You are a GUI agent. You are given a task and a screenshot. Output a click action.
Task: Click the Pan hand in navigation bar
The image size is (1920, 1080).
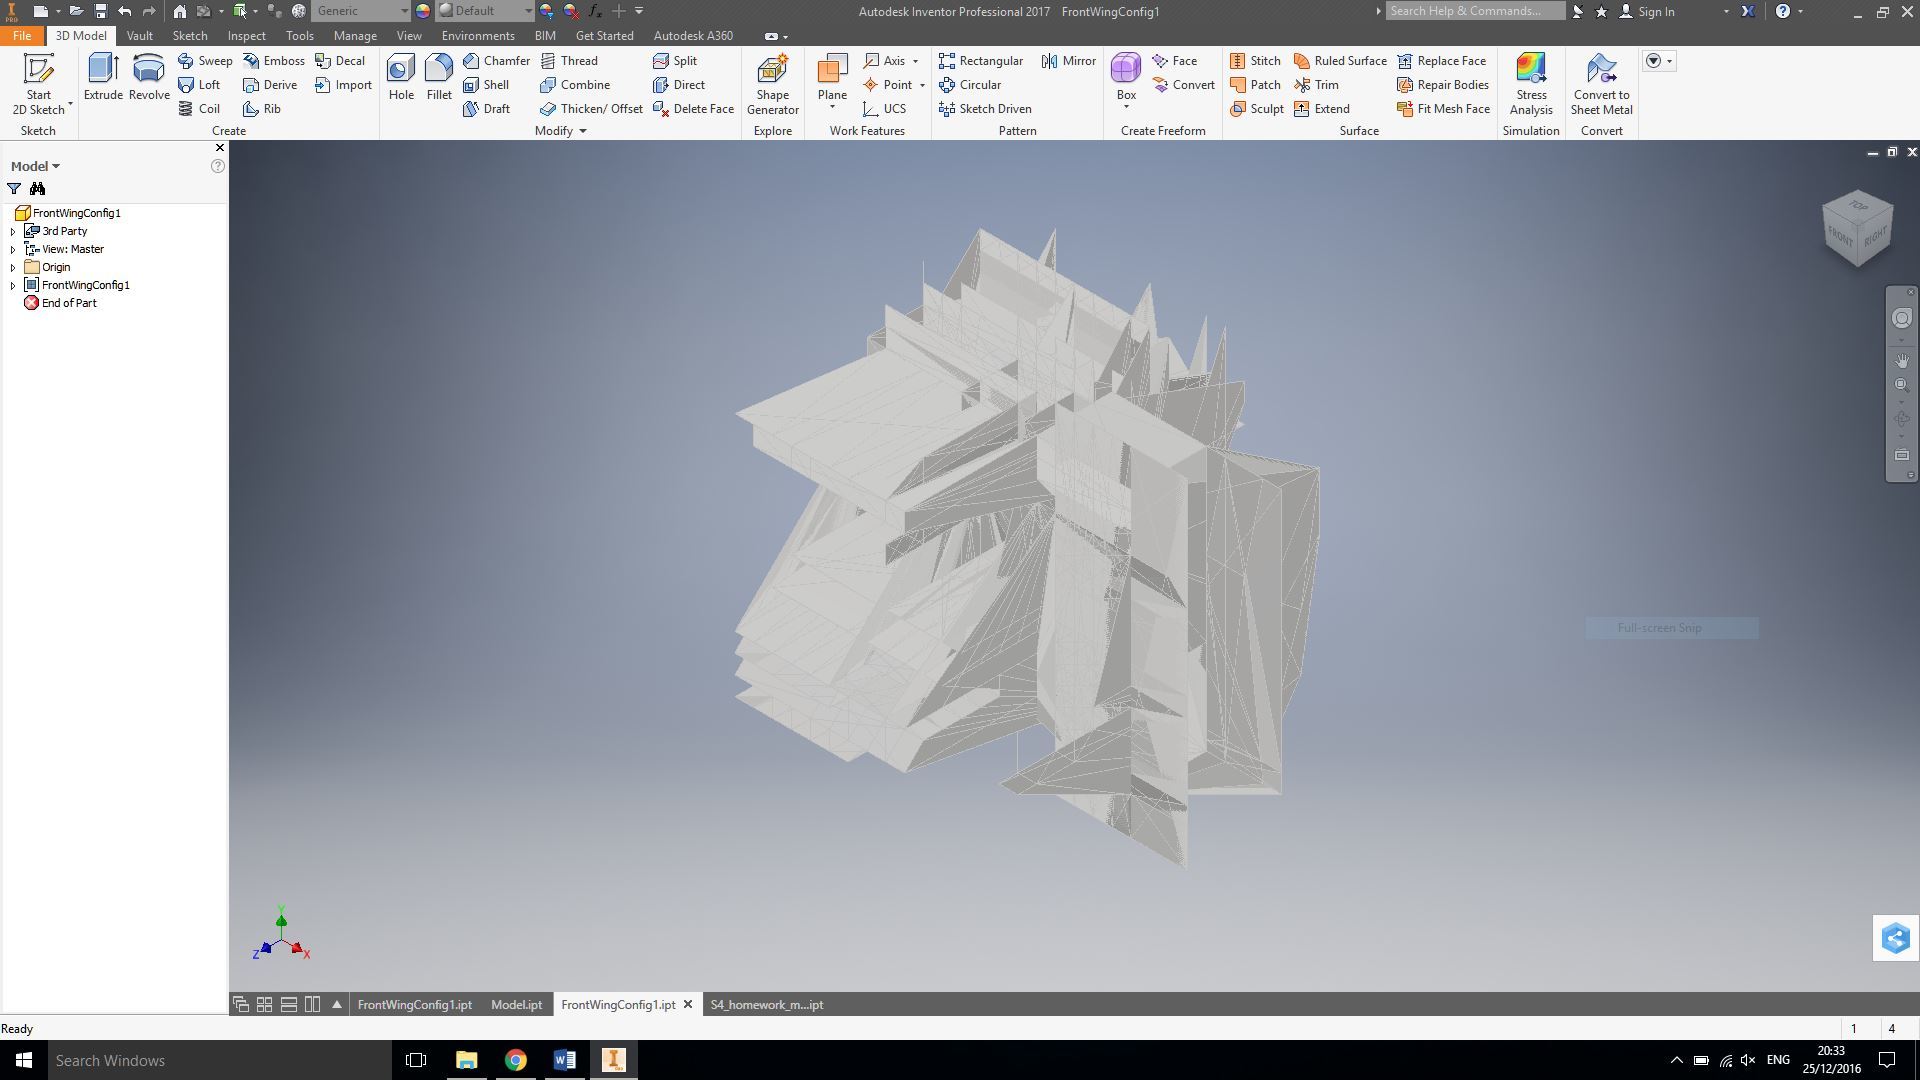tap(1901, 361)
